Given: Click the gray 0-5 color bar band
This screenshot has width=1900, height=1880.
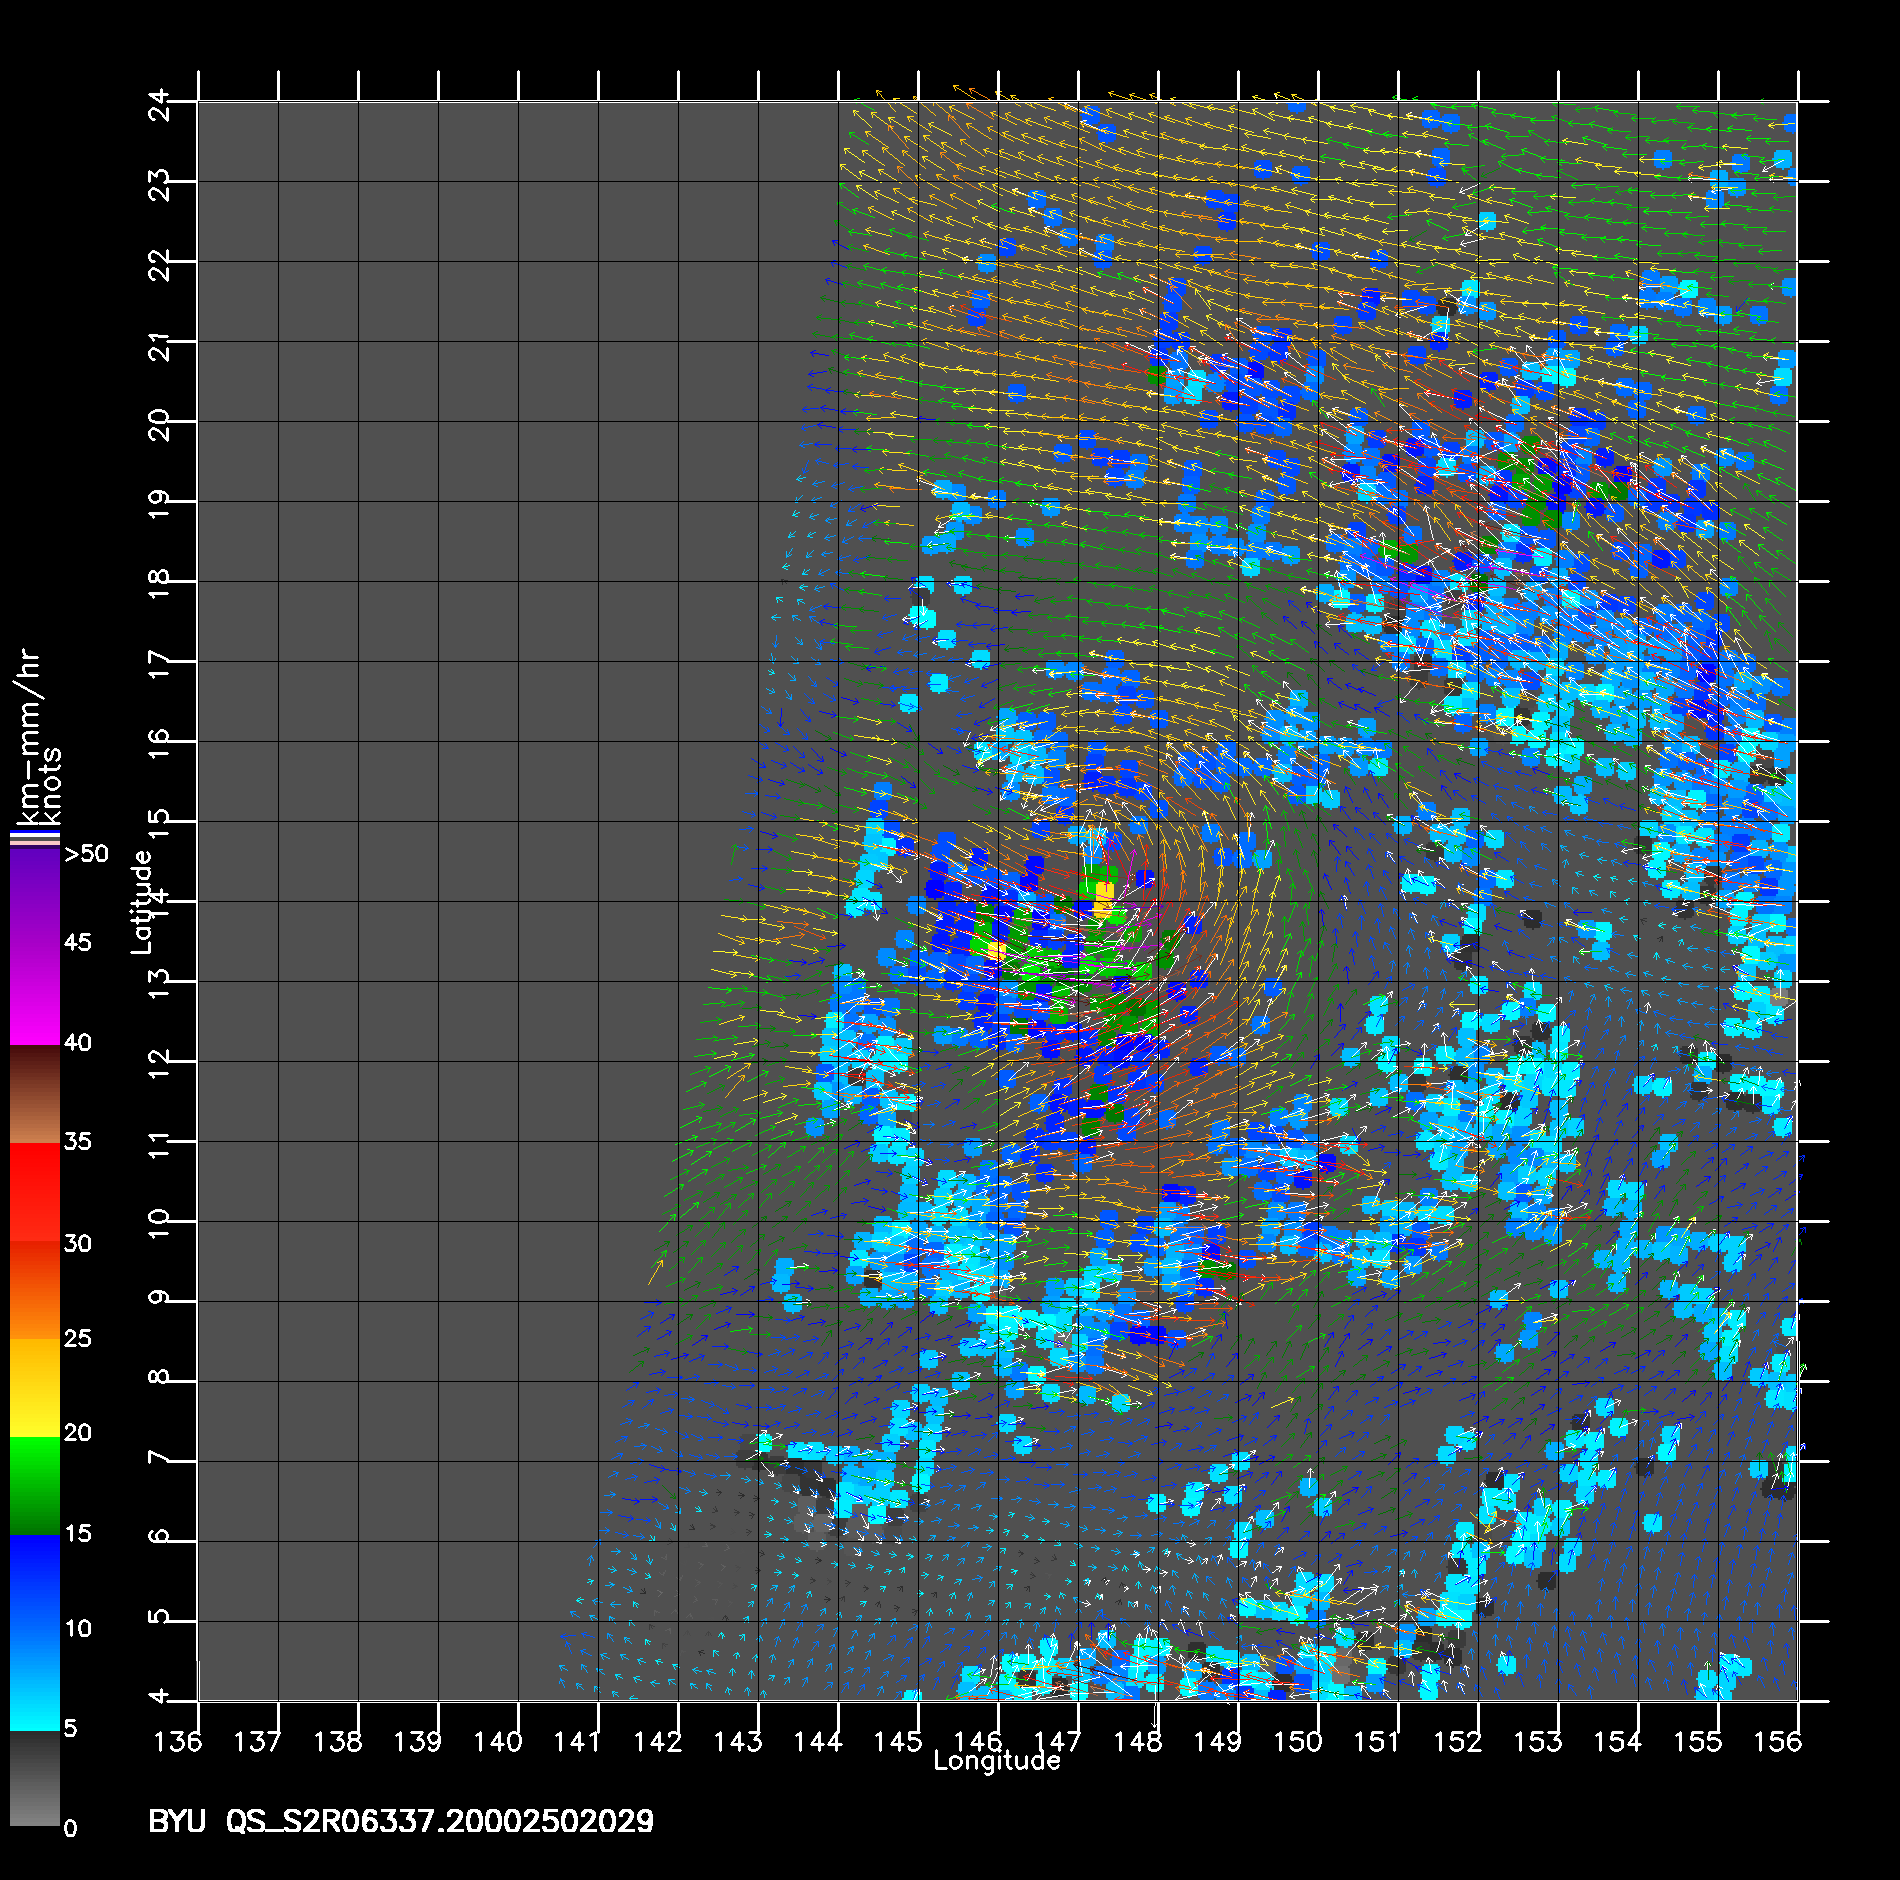Looking at the screenshot, I should point(34,1778).
